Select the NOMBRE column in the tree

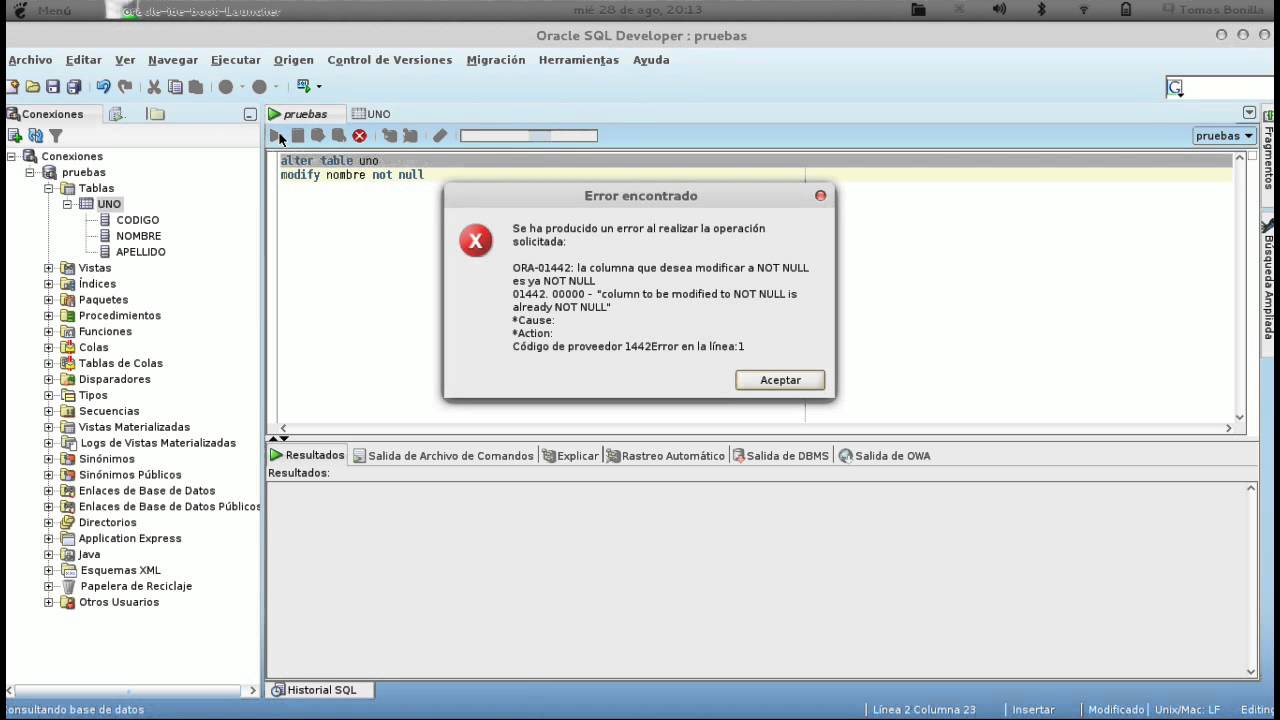click(138, 236)
